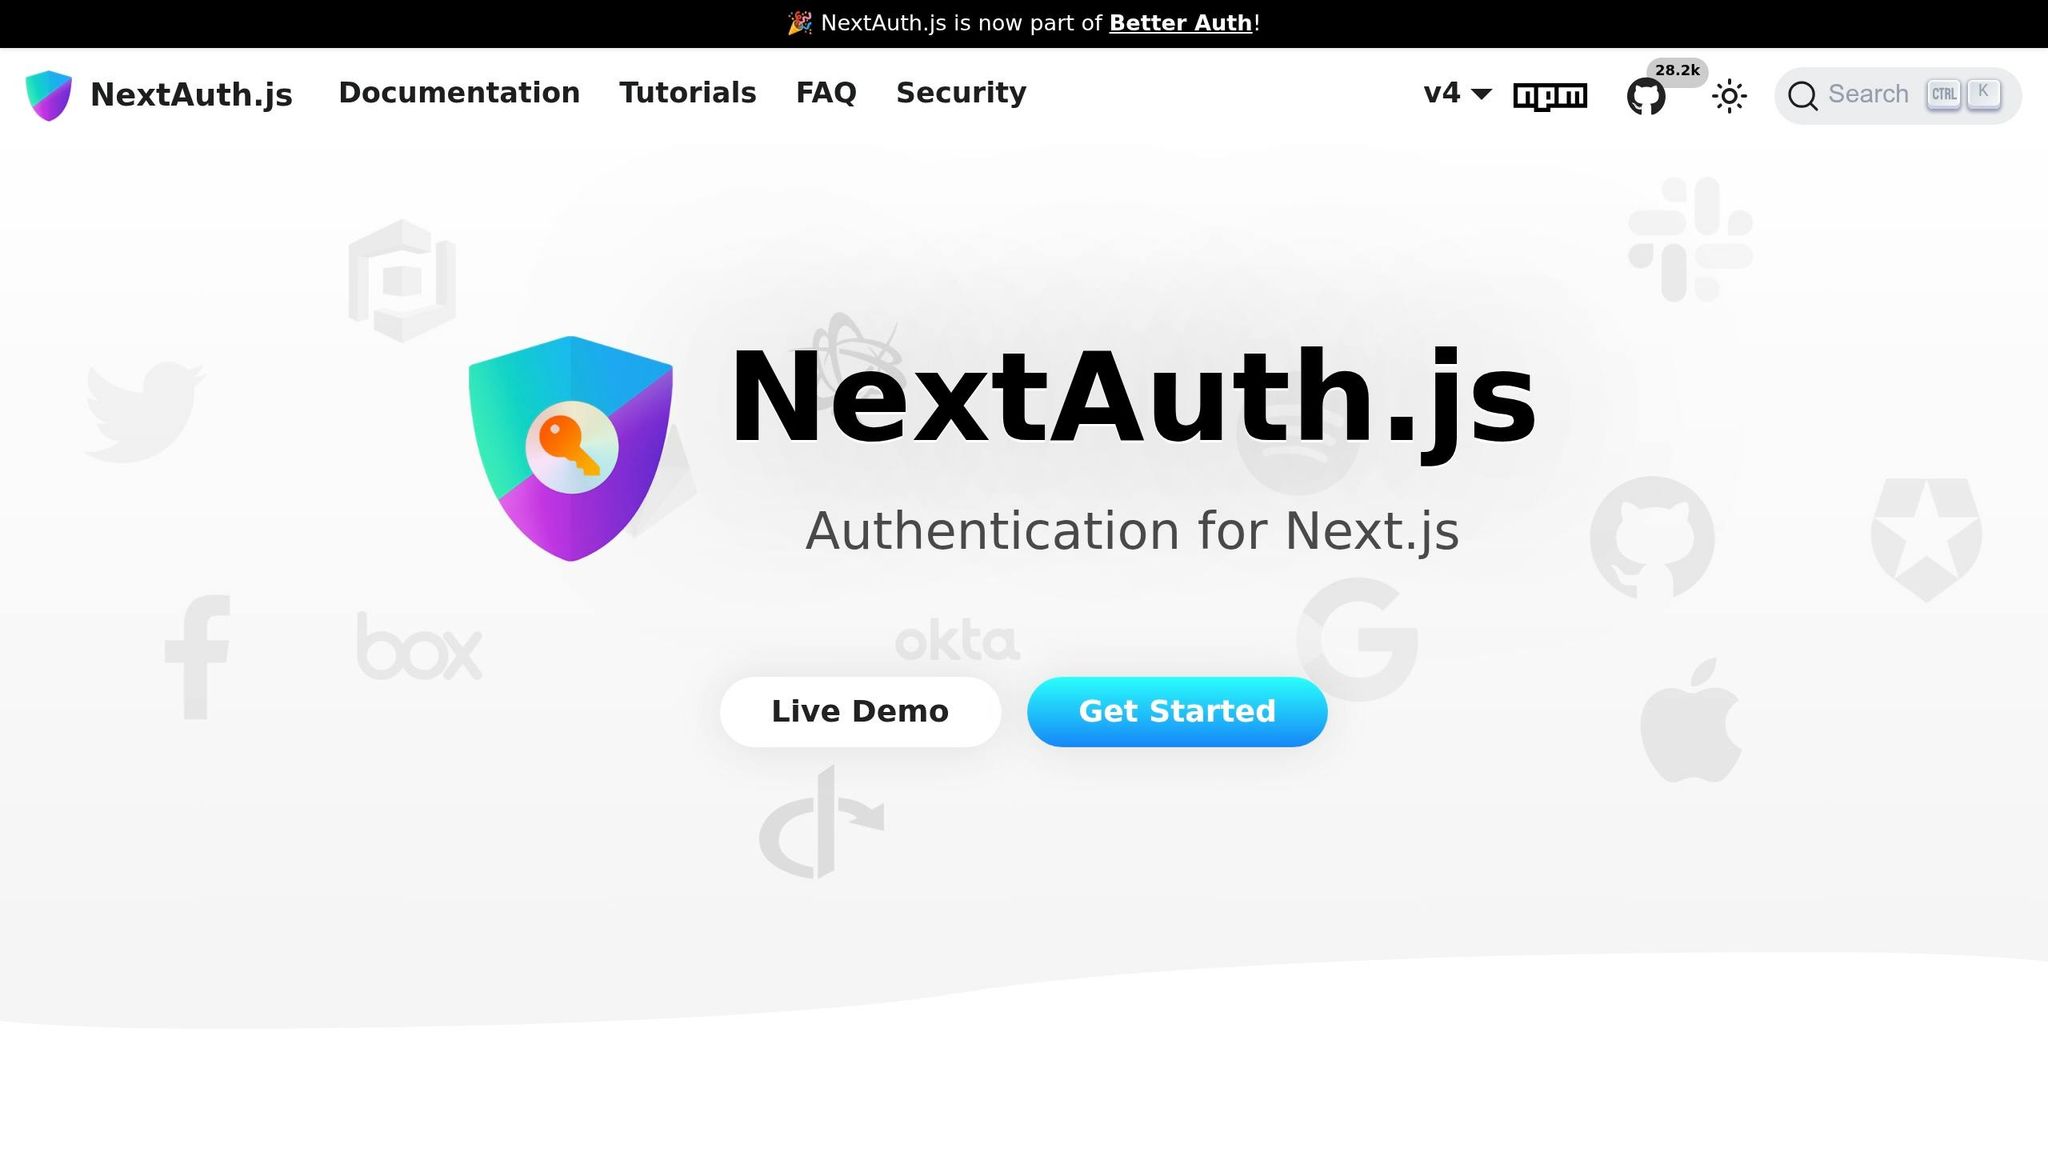Open the npm package icon link

[1550, 96]
